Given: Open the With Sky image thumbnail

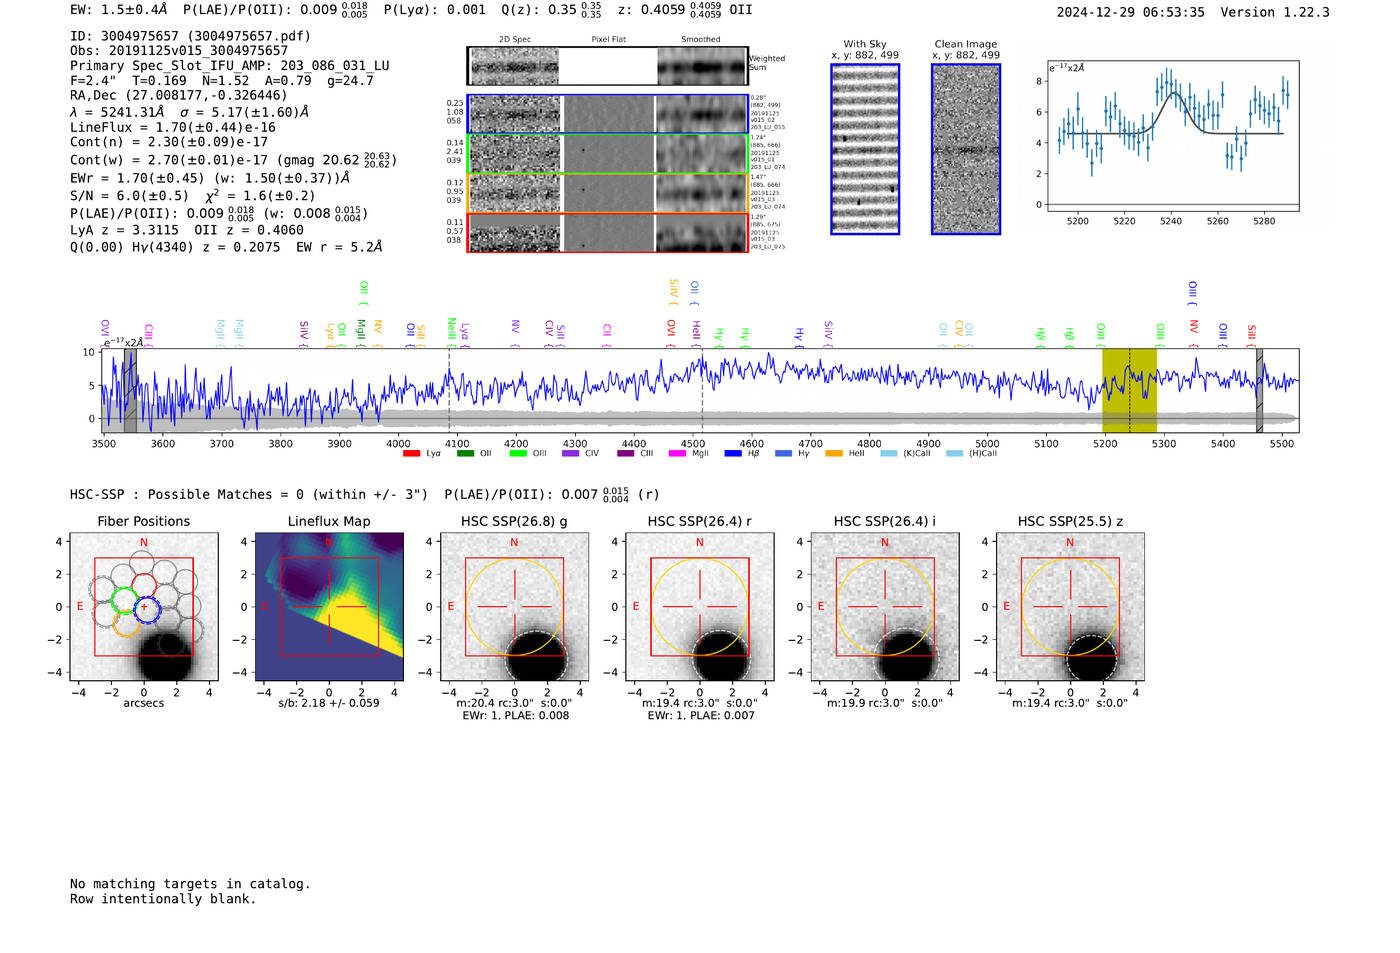Looking at the screenshot, I should 865,149.
